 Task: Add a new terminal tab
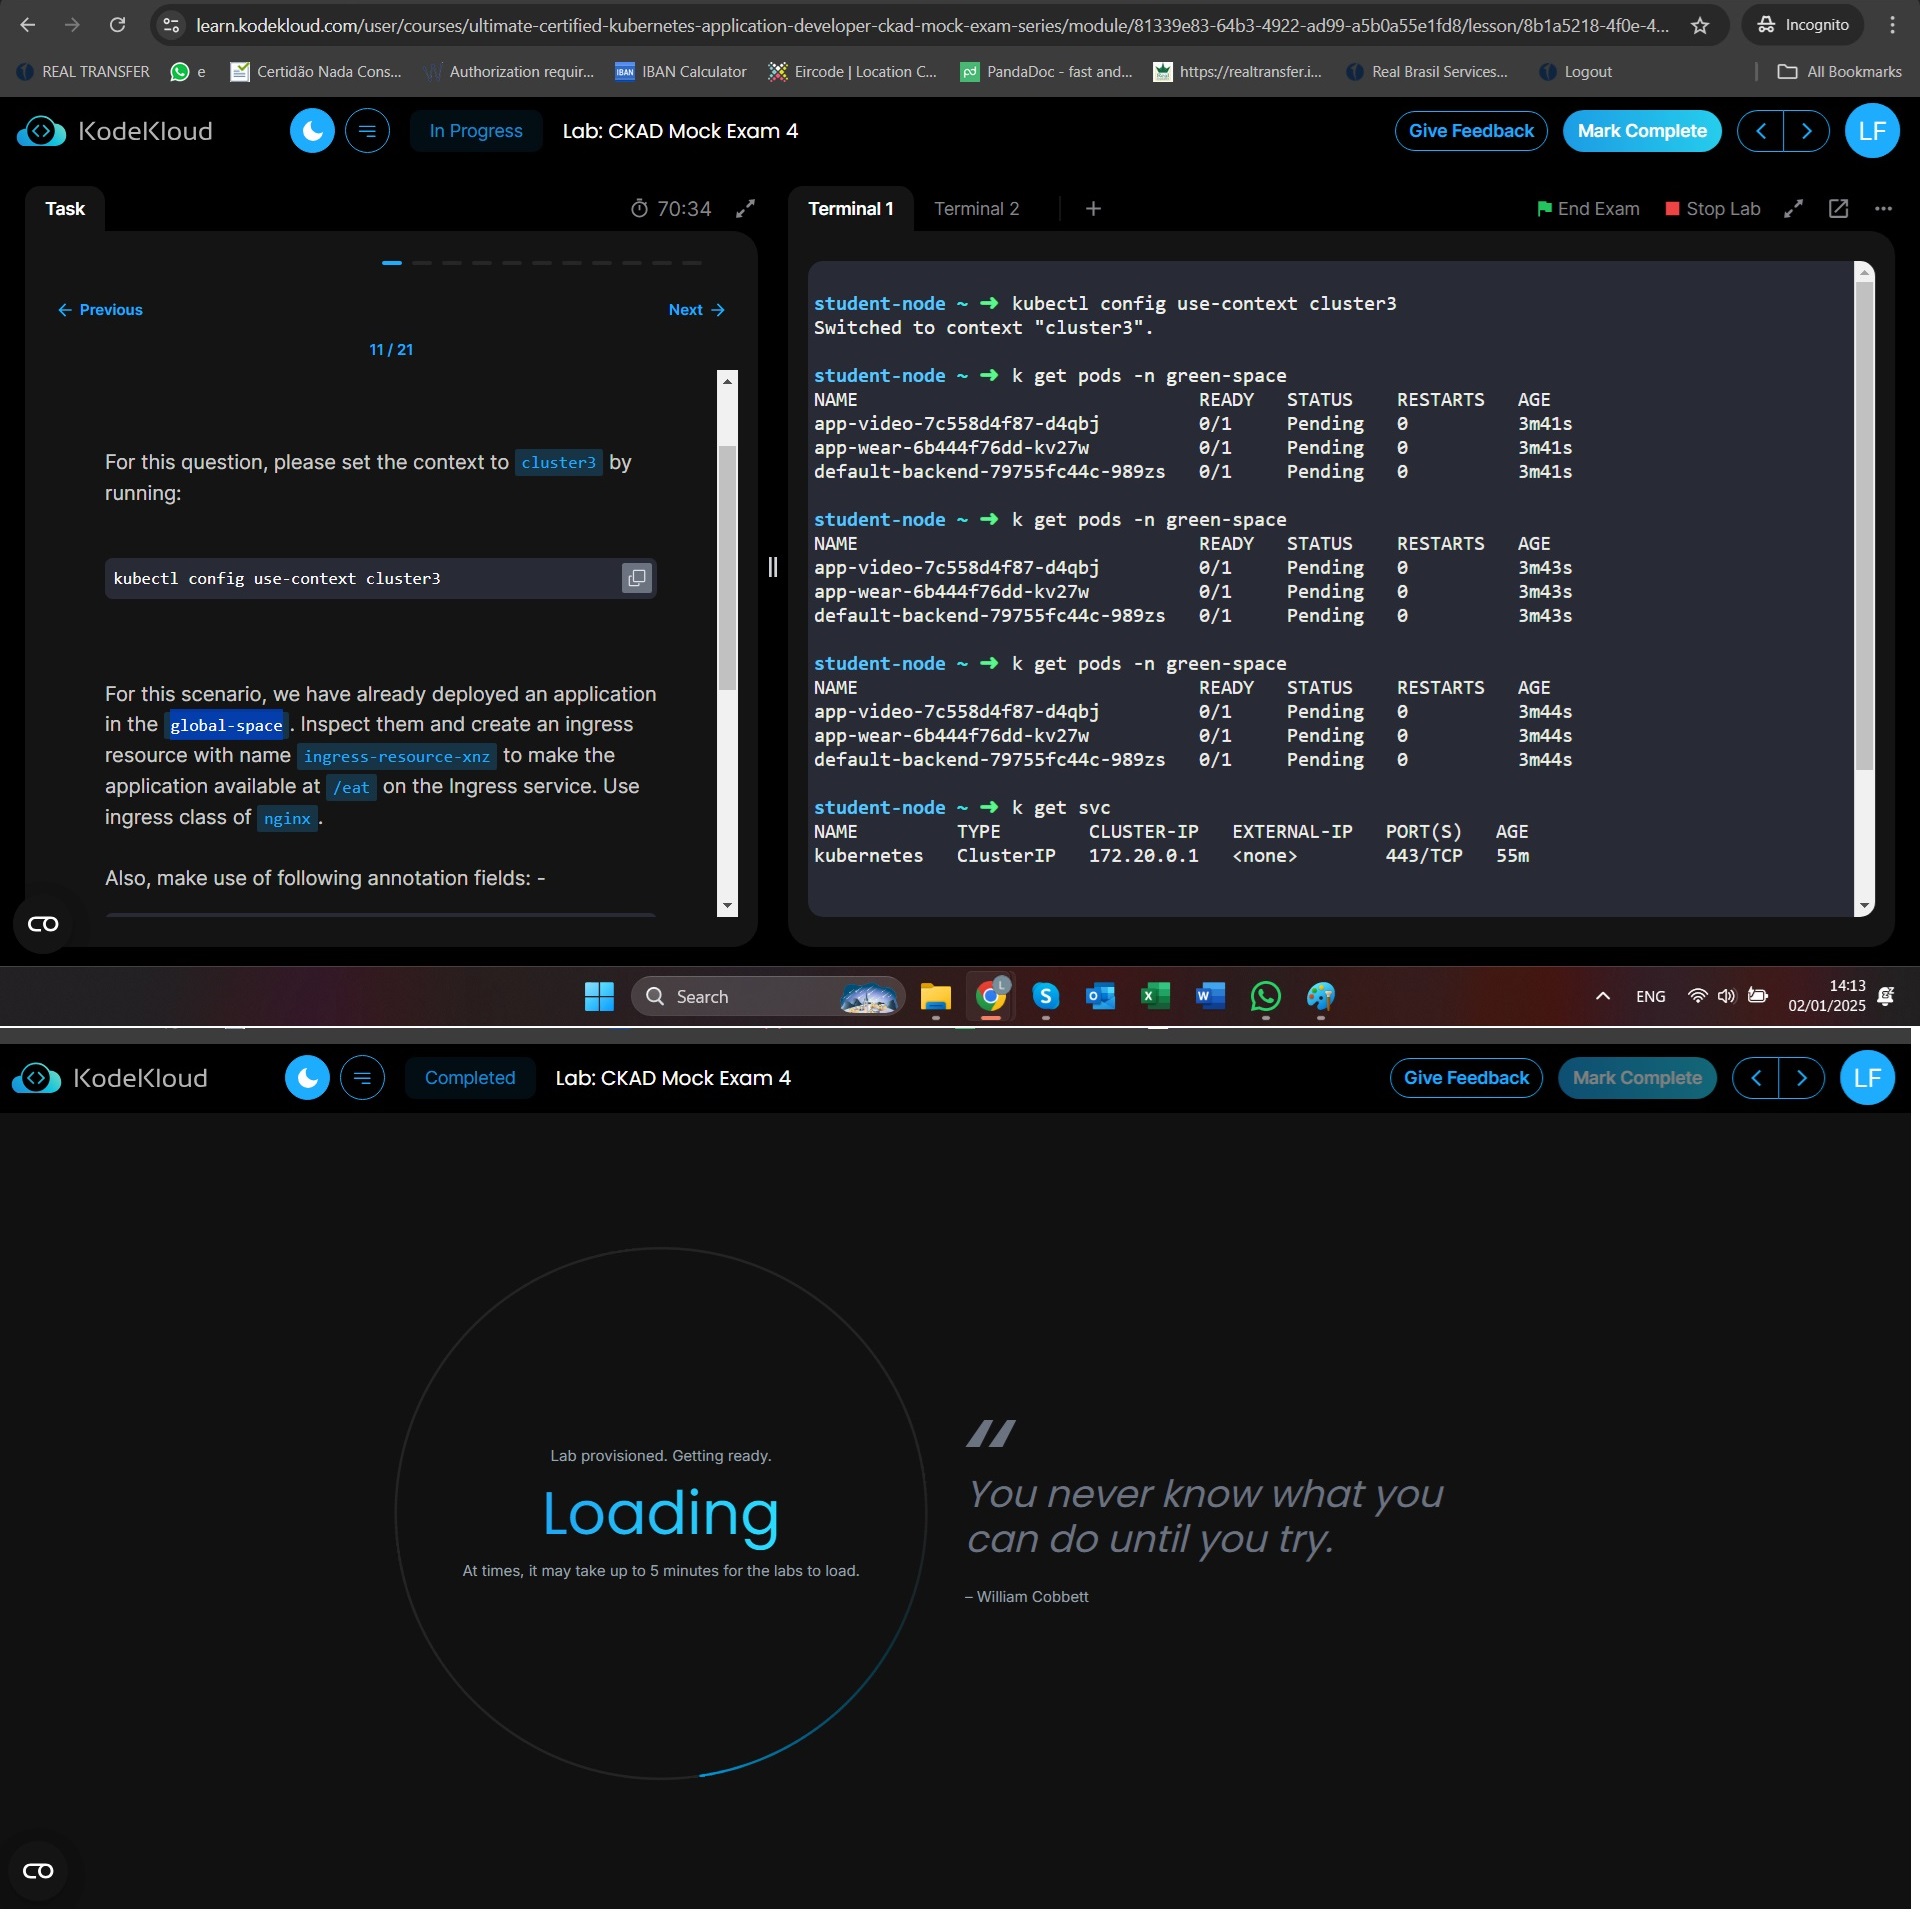click(1093, 209)
